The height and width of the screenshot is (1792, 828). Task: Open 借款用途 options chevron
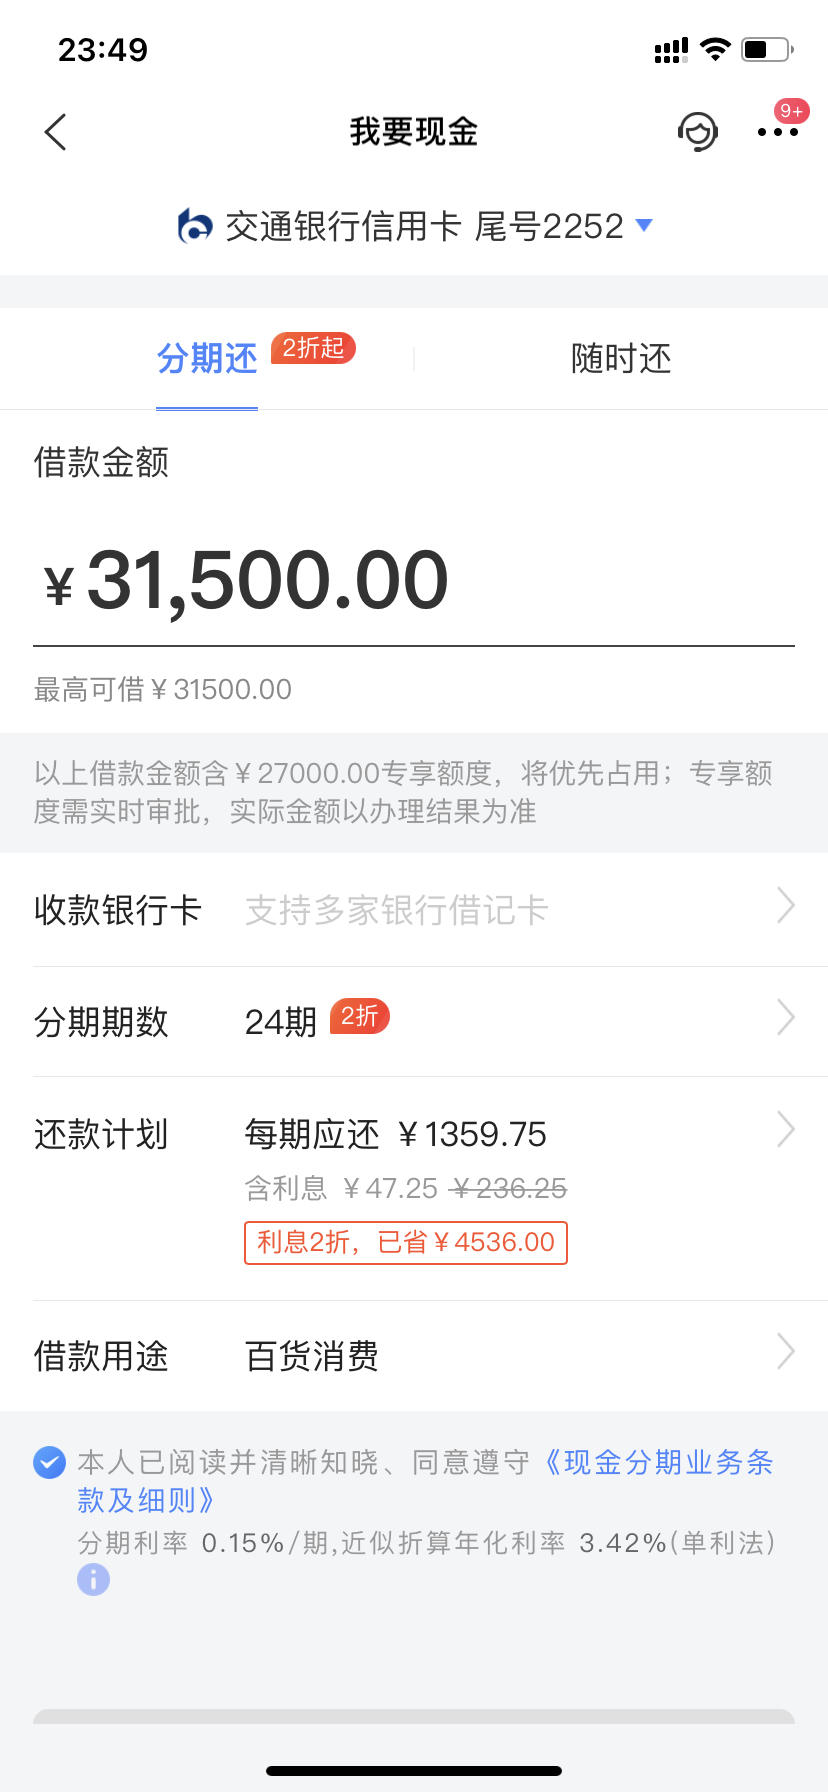tap(786, 1352)
